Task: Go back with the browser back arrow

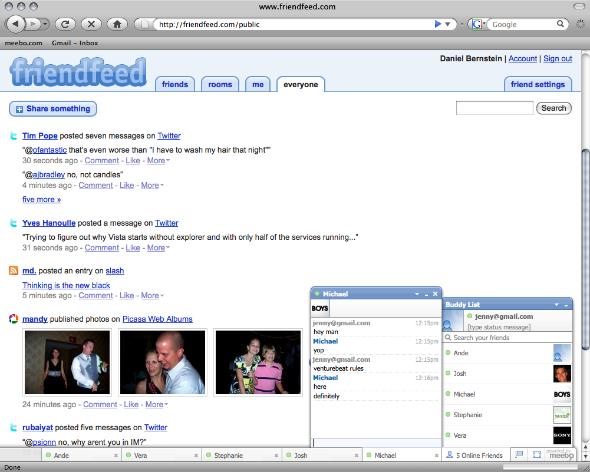Action: pos(16,24)
